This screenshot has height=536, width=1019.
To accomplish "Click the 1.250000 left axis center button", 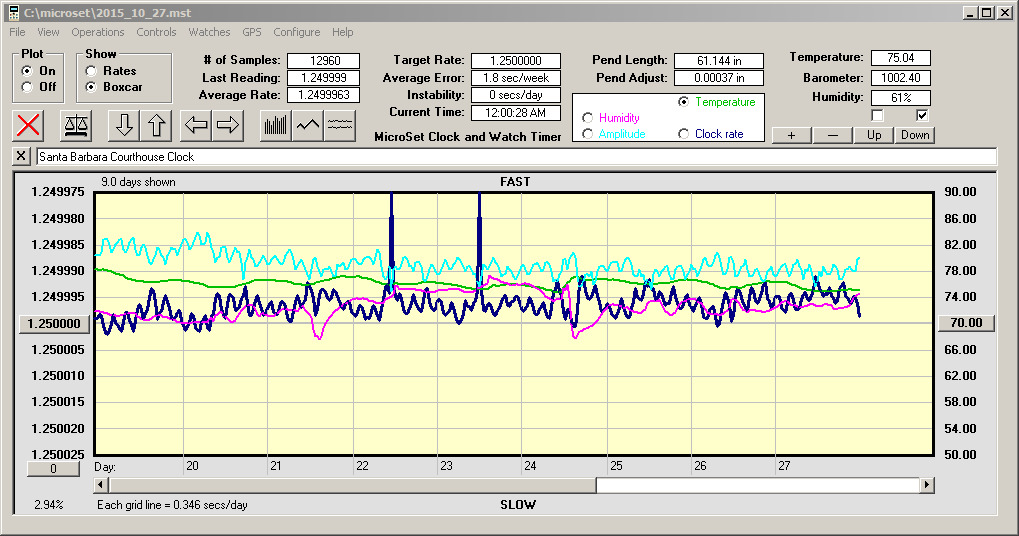I will point(55,324).
